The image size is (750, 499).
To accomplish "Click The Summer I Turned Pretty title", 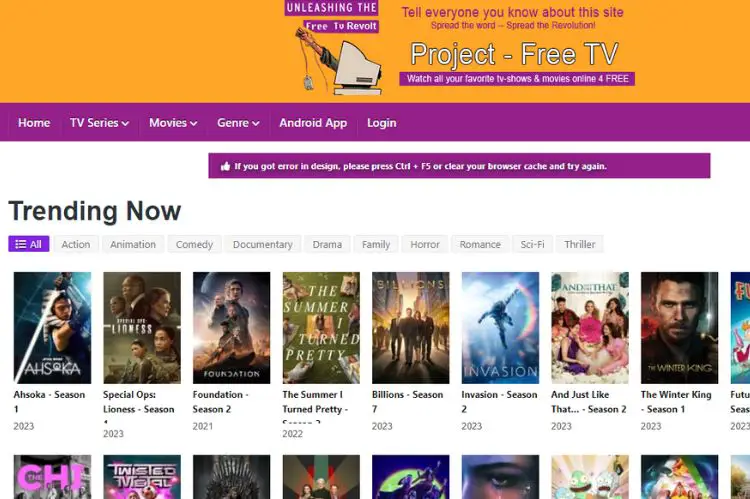I will tap(315, 405).
